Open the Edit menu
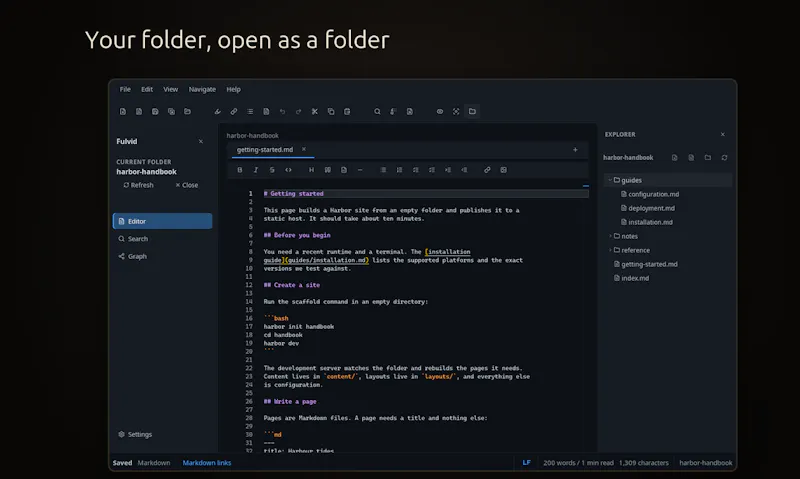The image size is (800, 479). click(147, 89)
